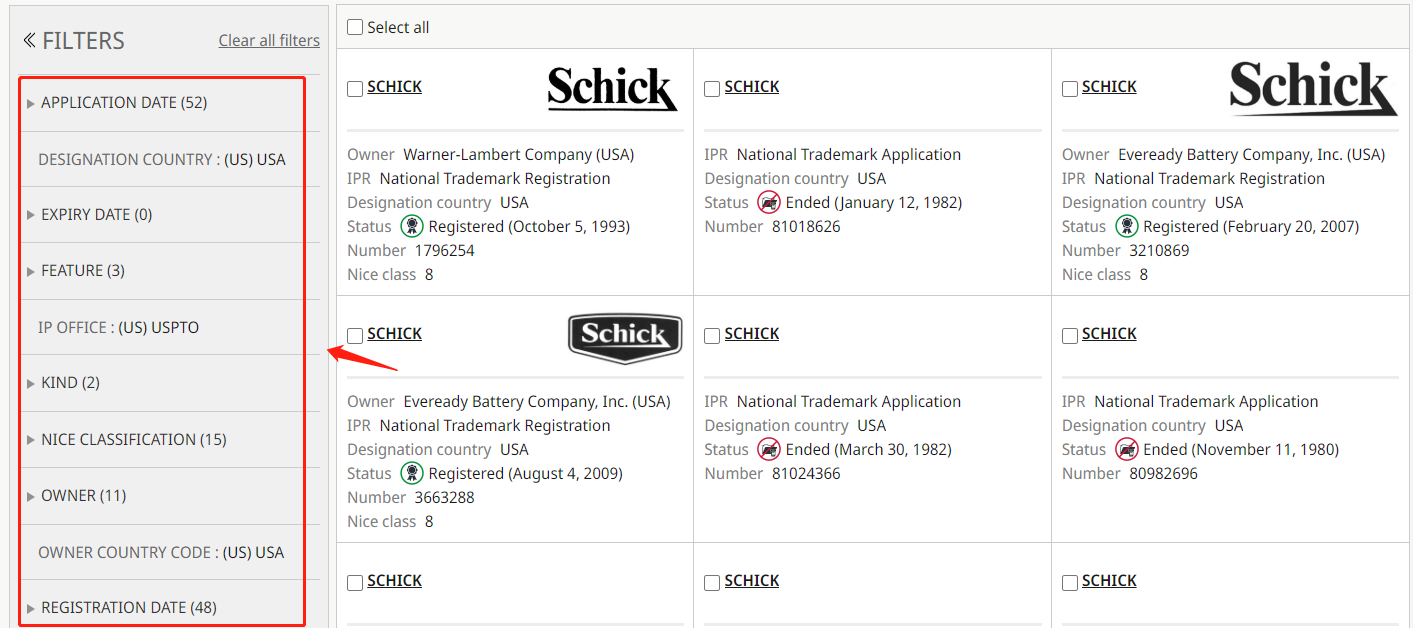Click the ended status icon for application 80982696
1413x628 pixels.
click(1127, 449)
